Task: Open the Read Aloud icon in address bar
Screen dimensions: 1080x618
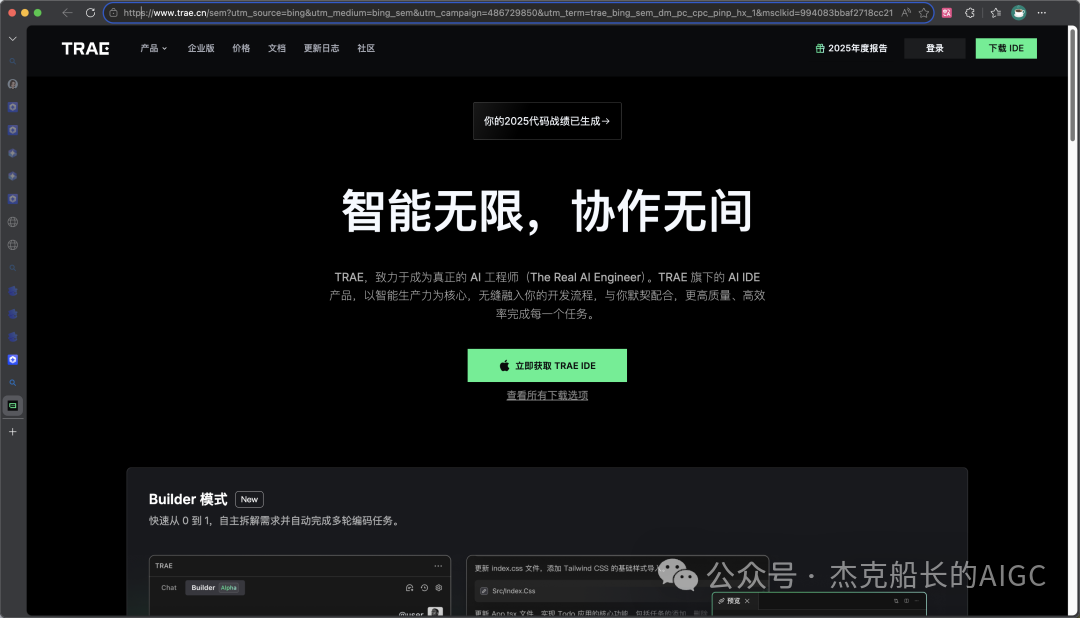Action: (x=906, y=12)
